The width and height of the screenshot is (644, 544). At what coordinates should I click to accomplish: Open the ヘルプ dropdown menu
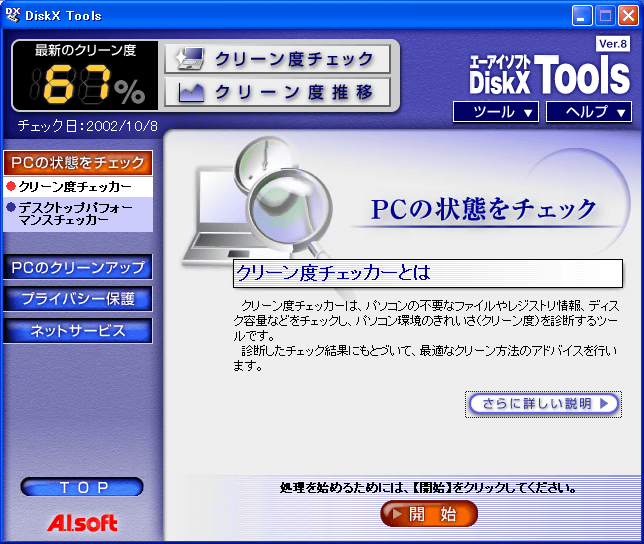pyautogui.click(x=589, y=112)
